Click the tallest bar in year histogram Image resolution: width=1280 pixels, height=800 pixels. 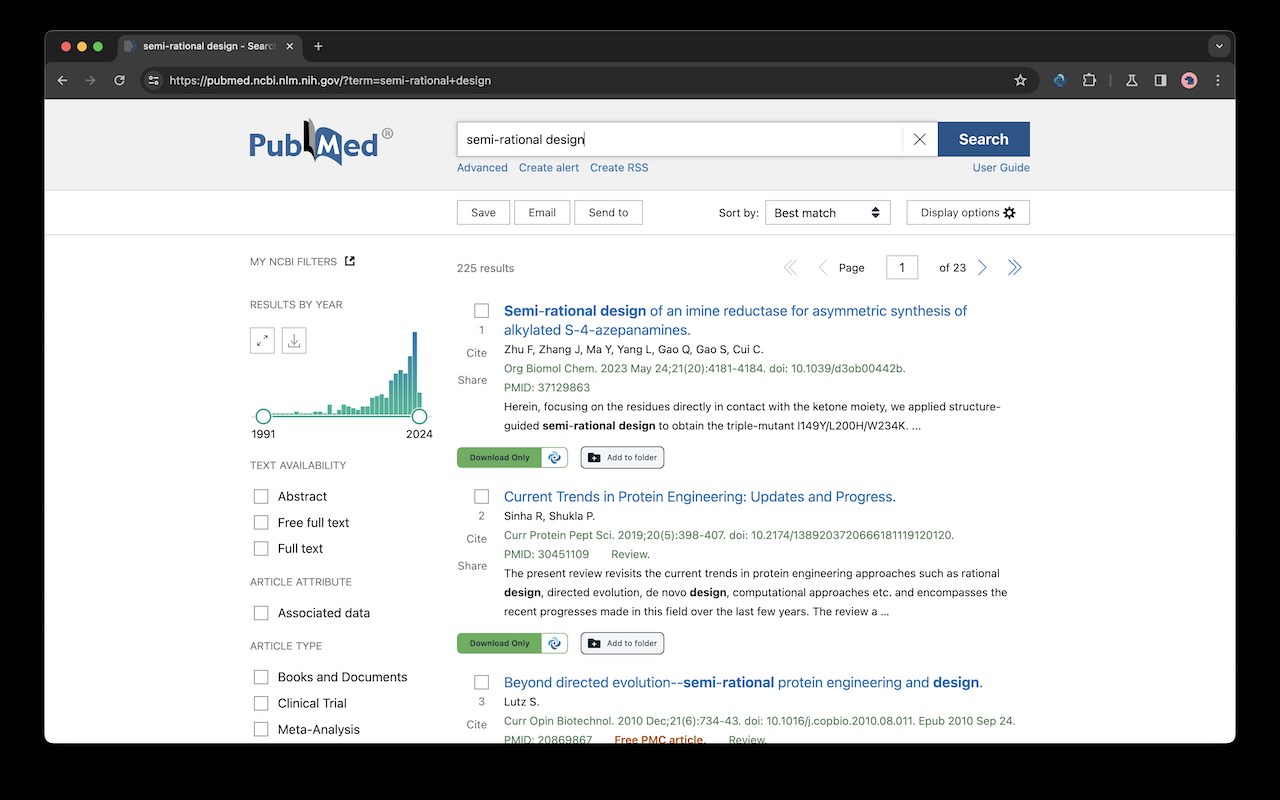tap(414, 373)
